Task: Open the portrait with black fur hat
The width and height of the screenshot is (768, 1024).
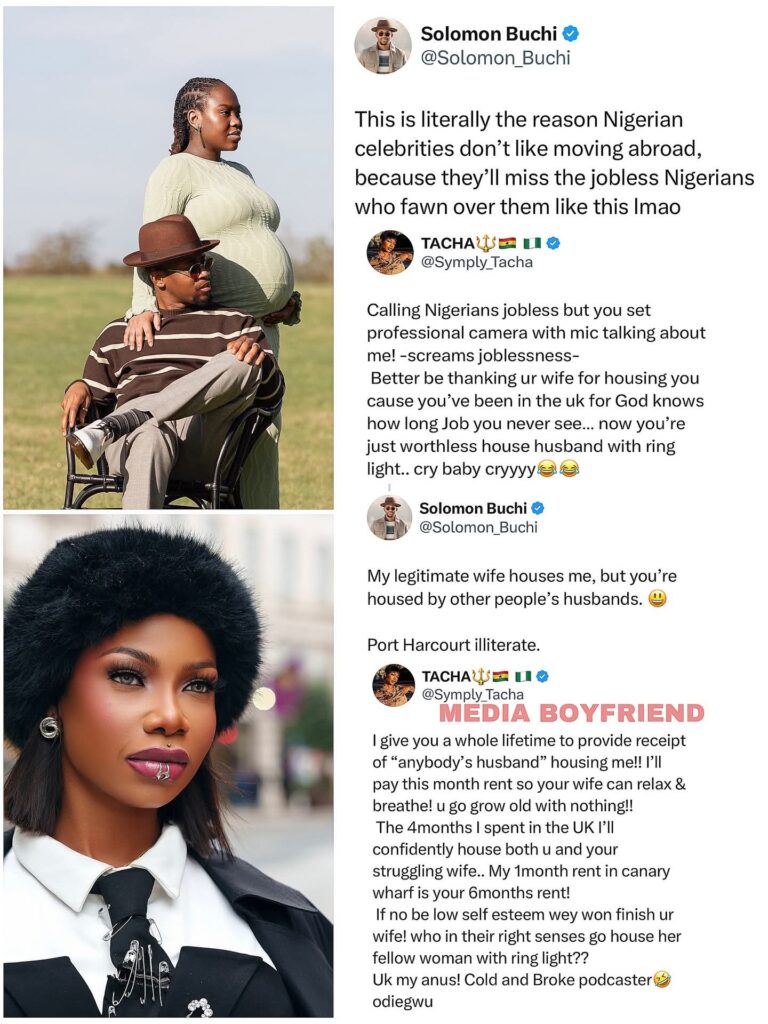Action: pyautogui.click(x=168, y=767)
